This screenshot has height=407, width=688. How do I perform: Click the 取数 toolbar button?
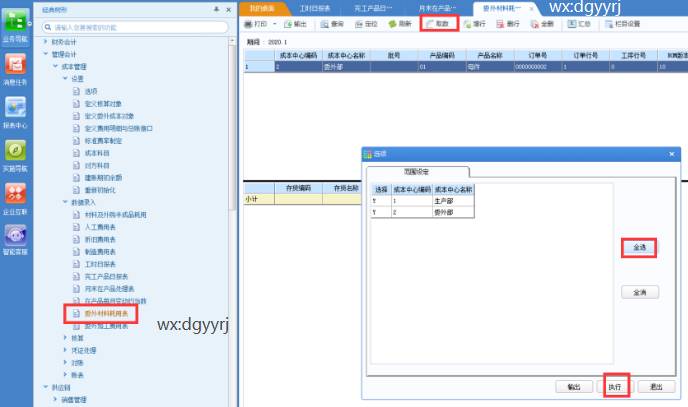(440, 22)
